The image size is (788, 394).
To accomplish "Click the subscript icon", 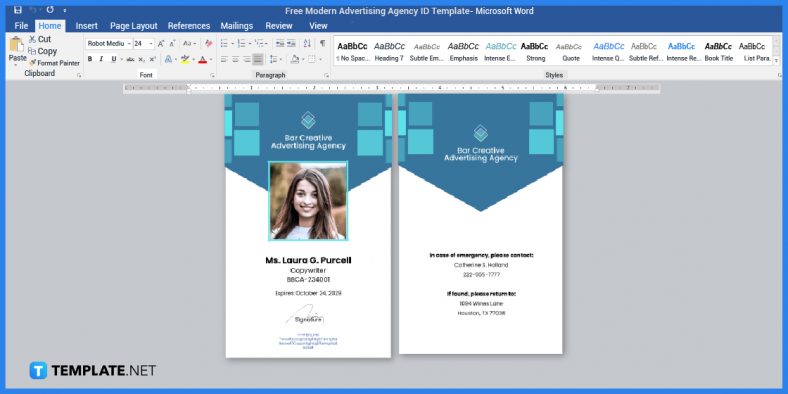I will (x=142, y=59).
